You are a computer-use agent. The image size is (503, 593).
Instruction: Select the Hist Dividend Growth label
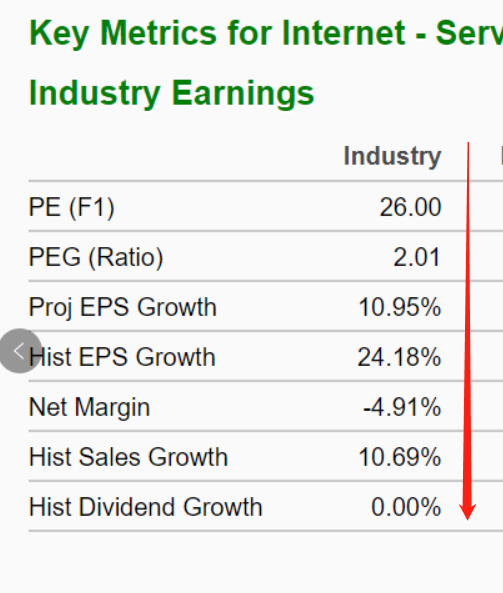click(146, 507)
